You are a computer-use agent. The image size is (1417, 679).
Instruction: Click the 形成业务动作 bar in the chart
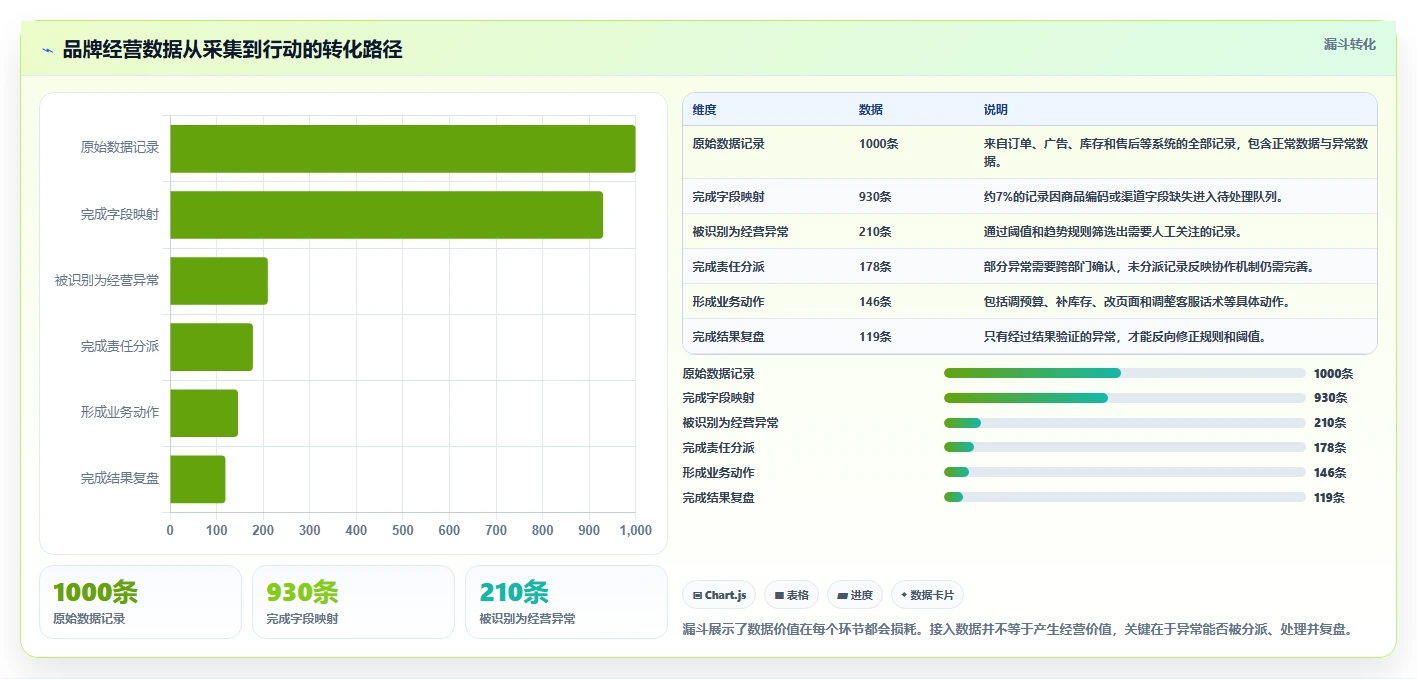point(204,412)
